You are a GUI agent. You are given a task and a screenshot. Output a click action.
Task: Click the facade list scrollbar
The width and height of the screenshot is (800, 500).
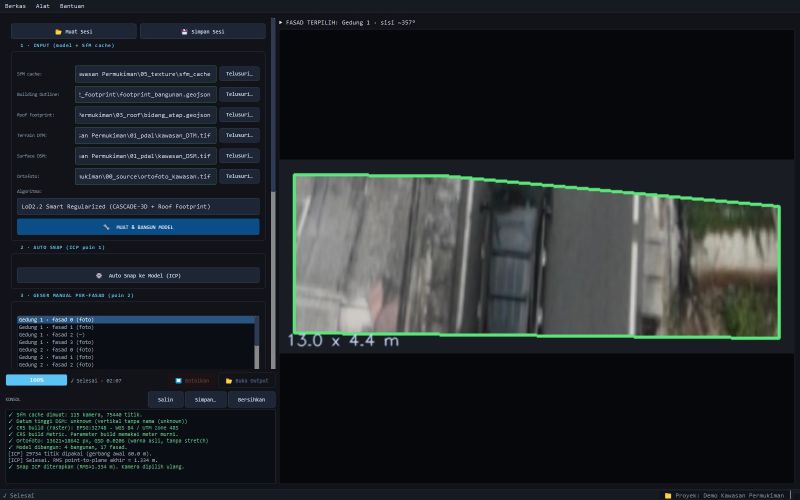click(x=257, y=342)
